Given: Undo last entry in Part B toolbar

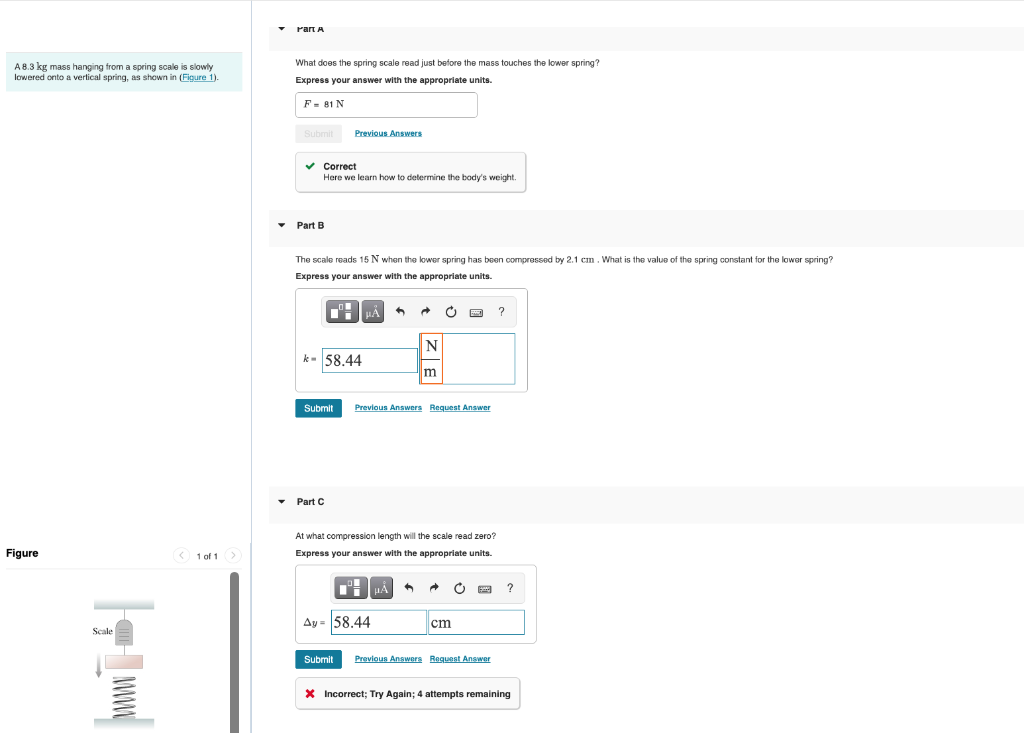Looking at the screenshot, I should [x=400, y=312].
